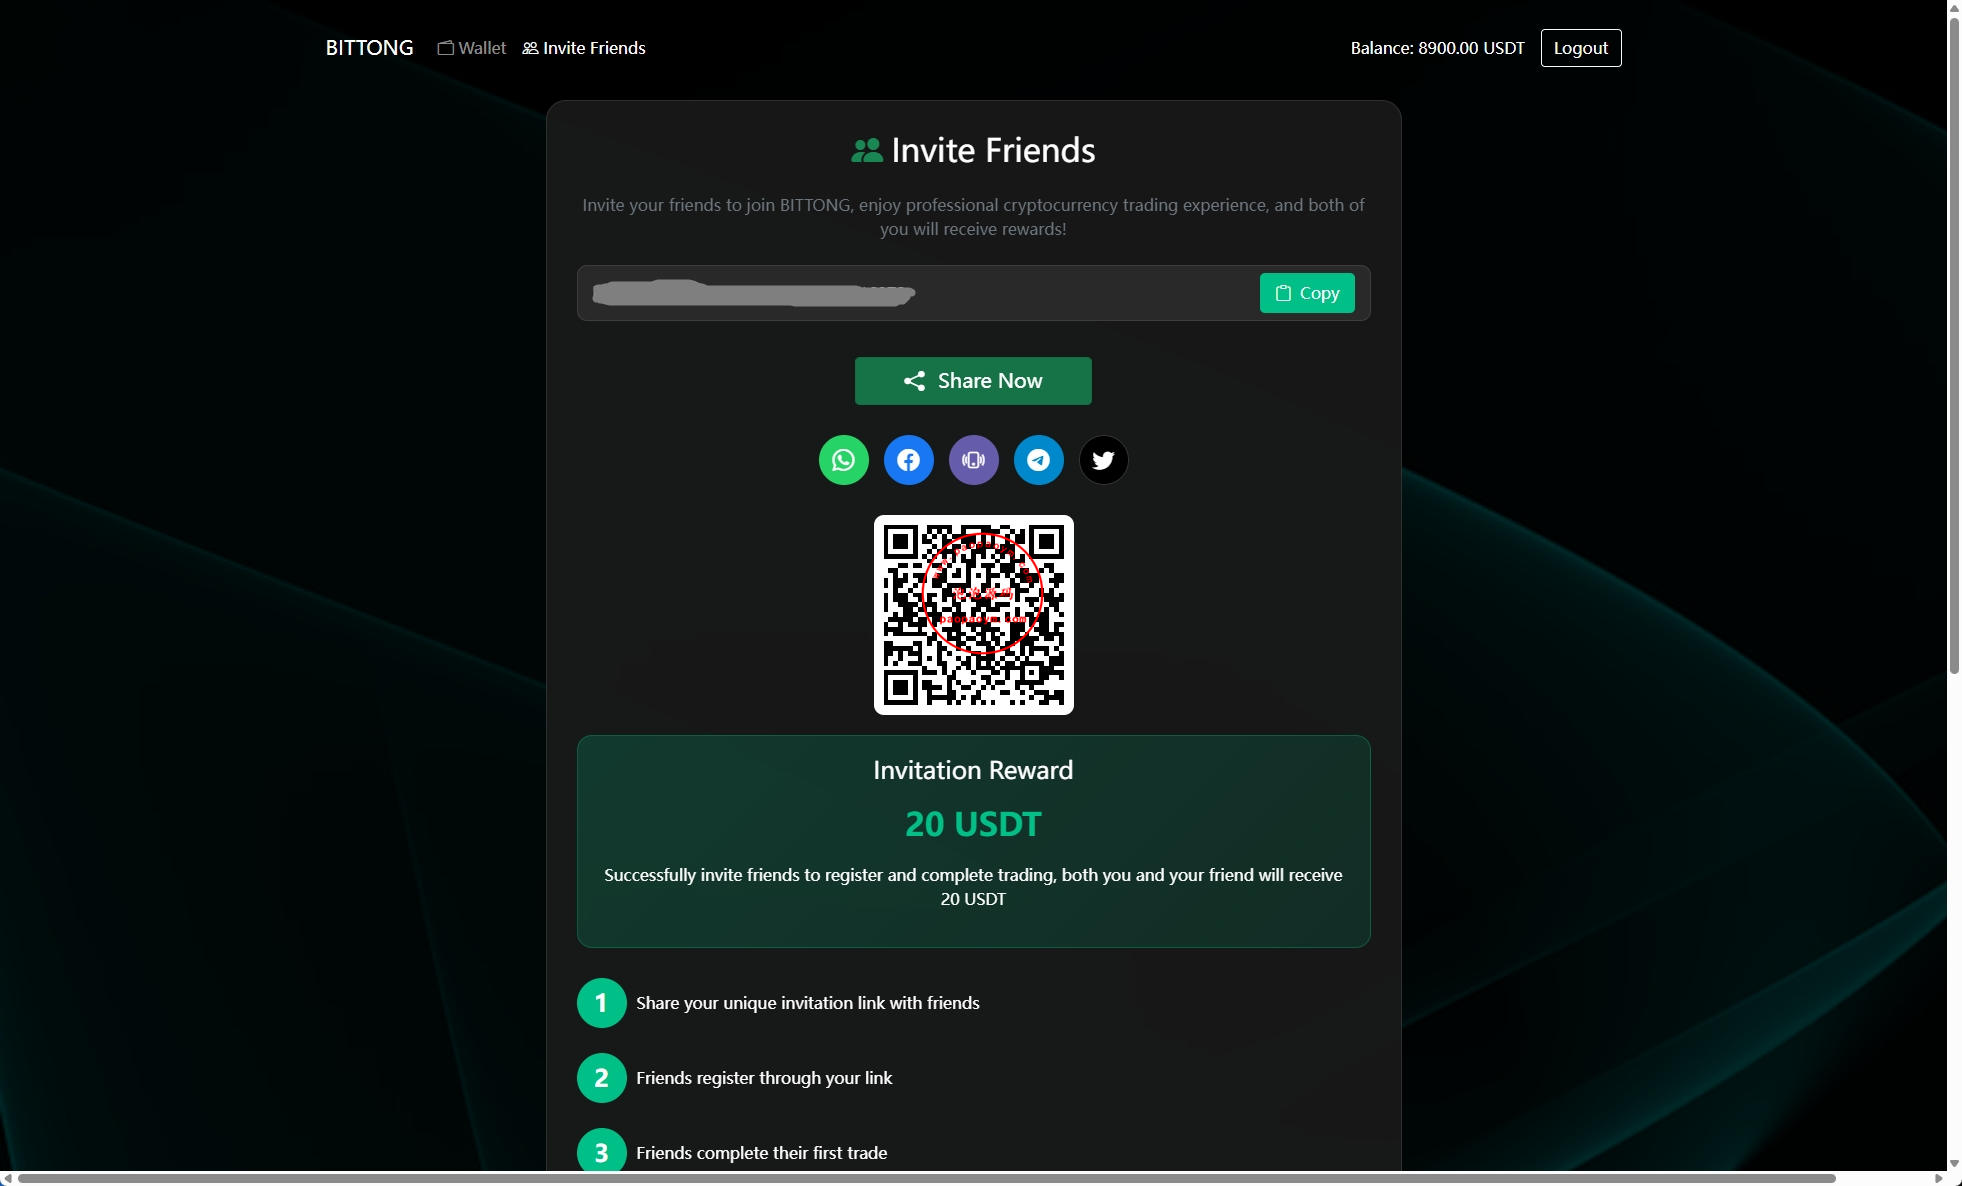This screenshot has height=1186, width=1962.
Task: Click step 1 number circle
Action: (x=601, y=1003)
